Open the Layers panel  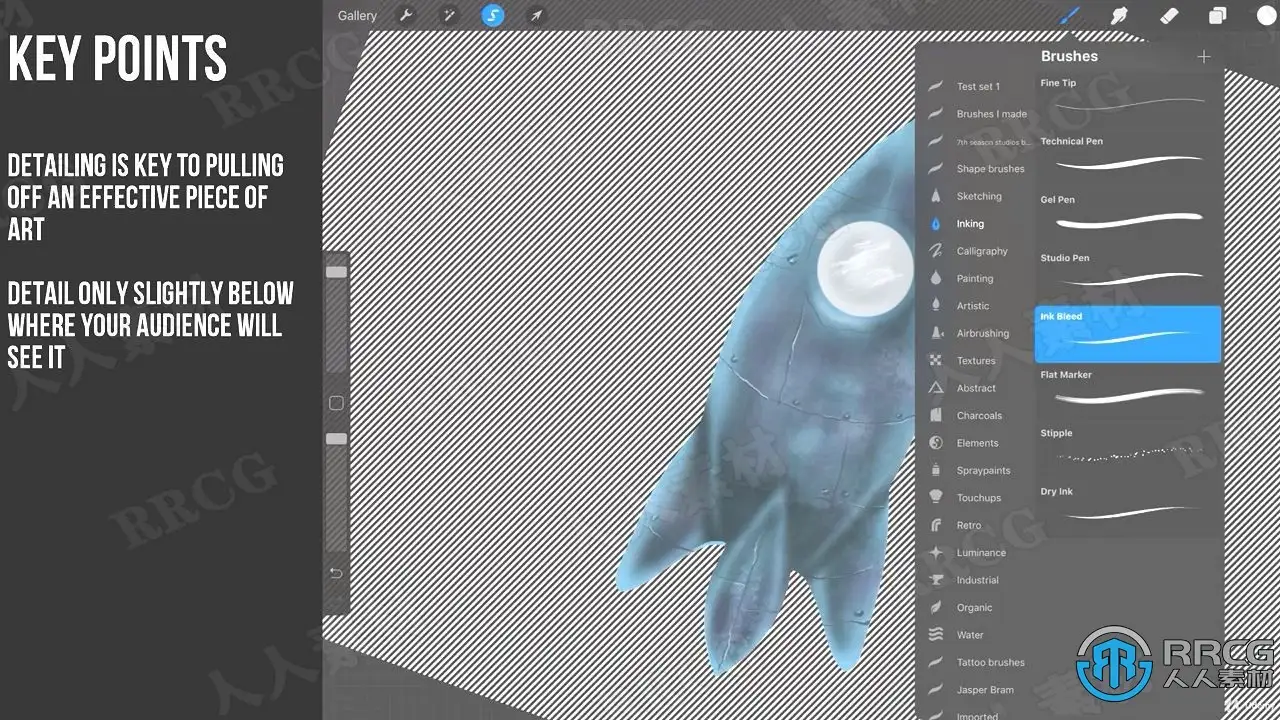pyautogui.click(x=1217, y=15)
